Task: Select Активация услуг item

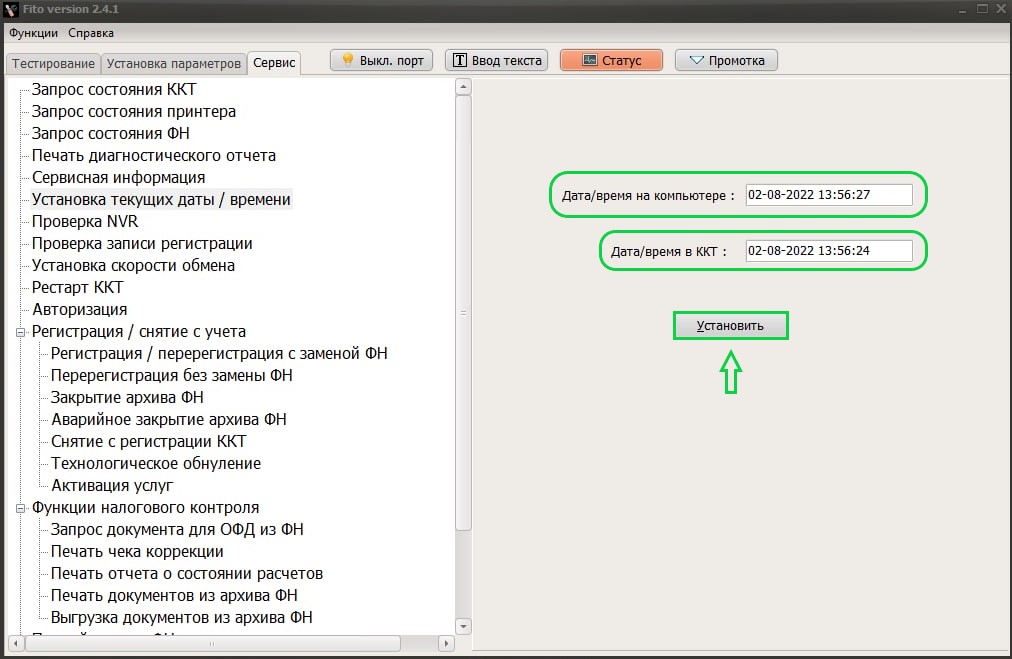Action: coord(112,485)
